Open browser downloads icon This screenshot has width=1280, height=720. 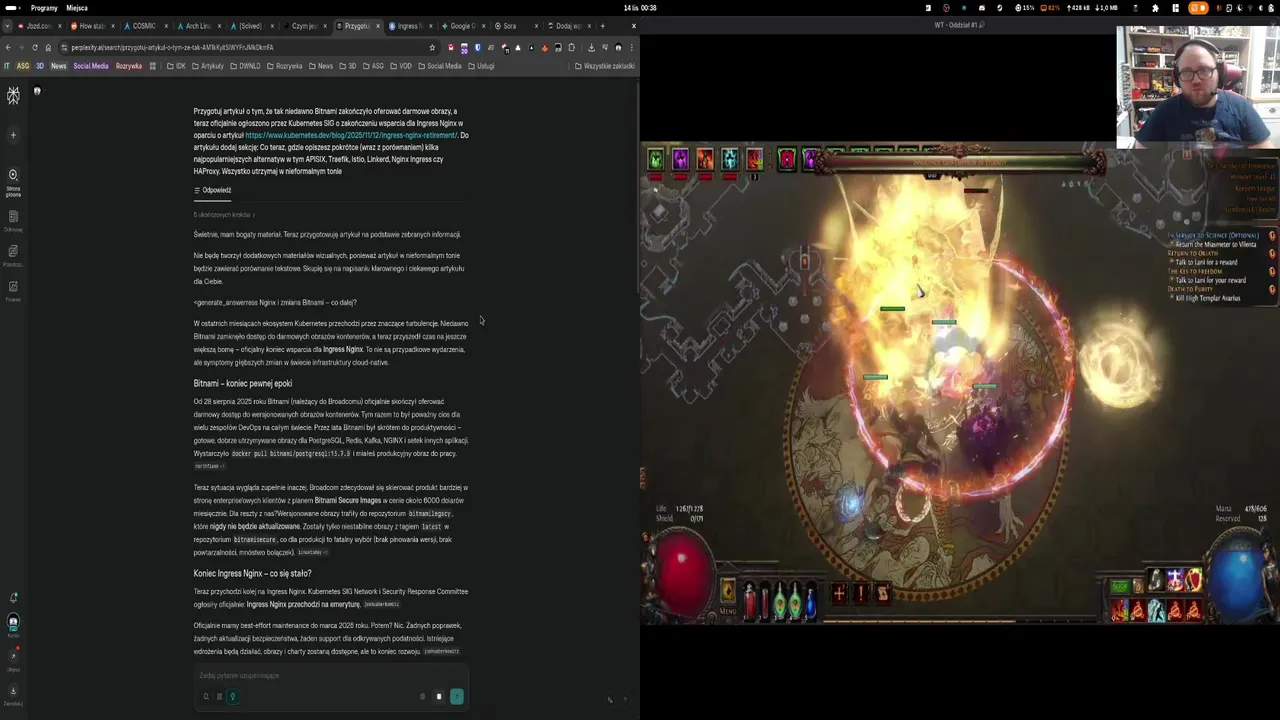pyautogui.click(x=591, y=47)
